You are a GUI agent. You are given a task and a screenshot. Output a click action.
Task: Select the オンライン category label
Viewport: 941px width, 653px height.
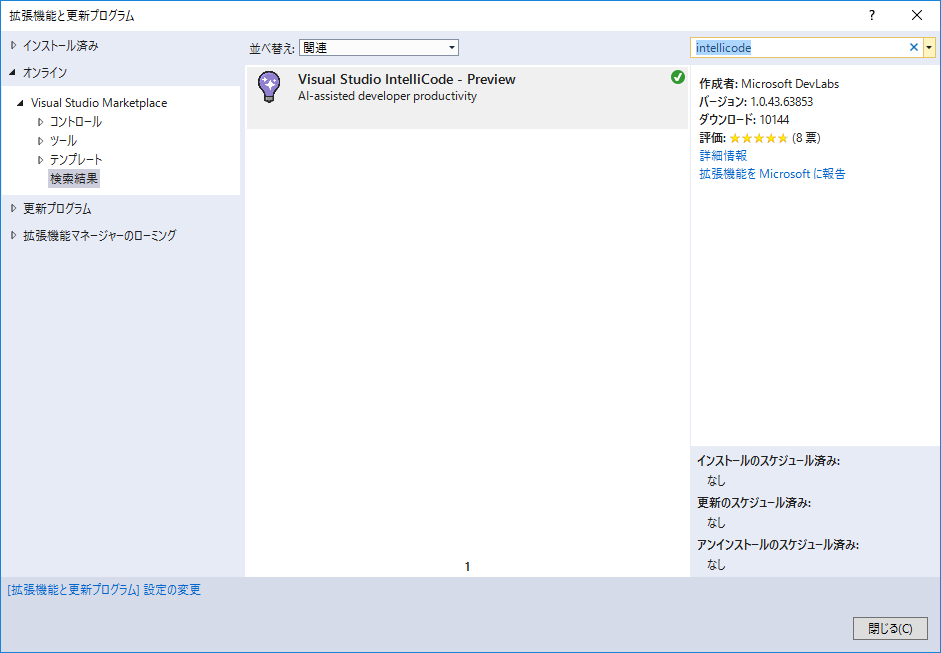pyautogui.click(x=45, y=73)
